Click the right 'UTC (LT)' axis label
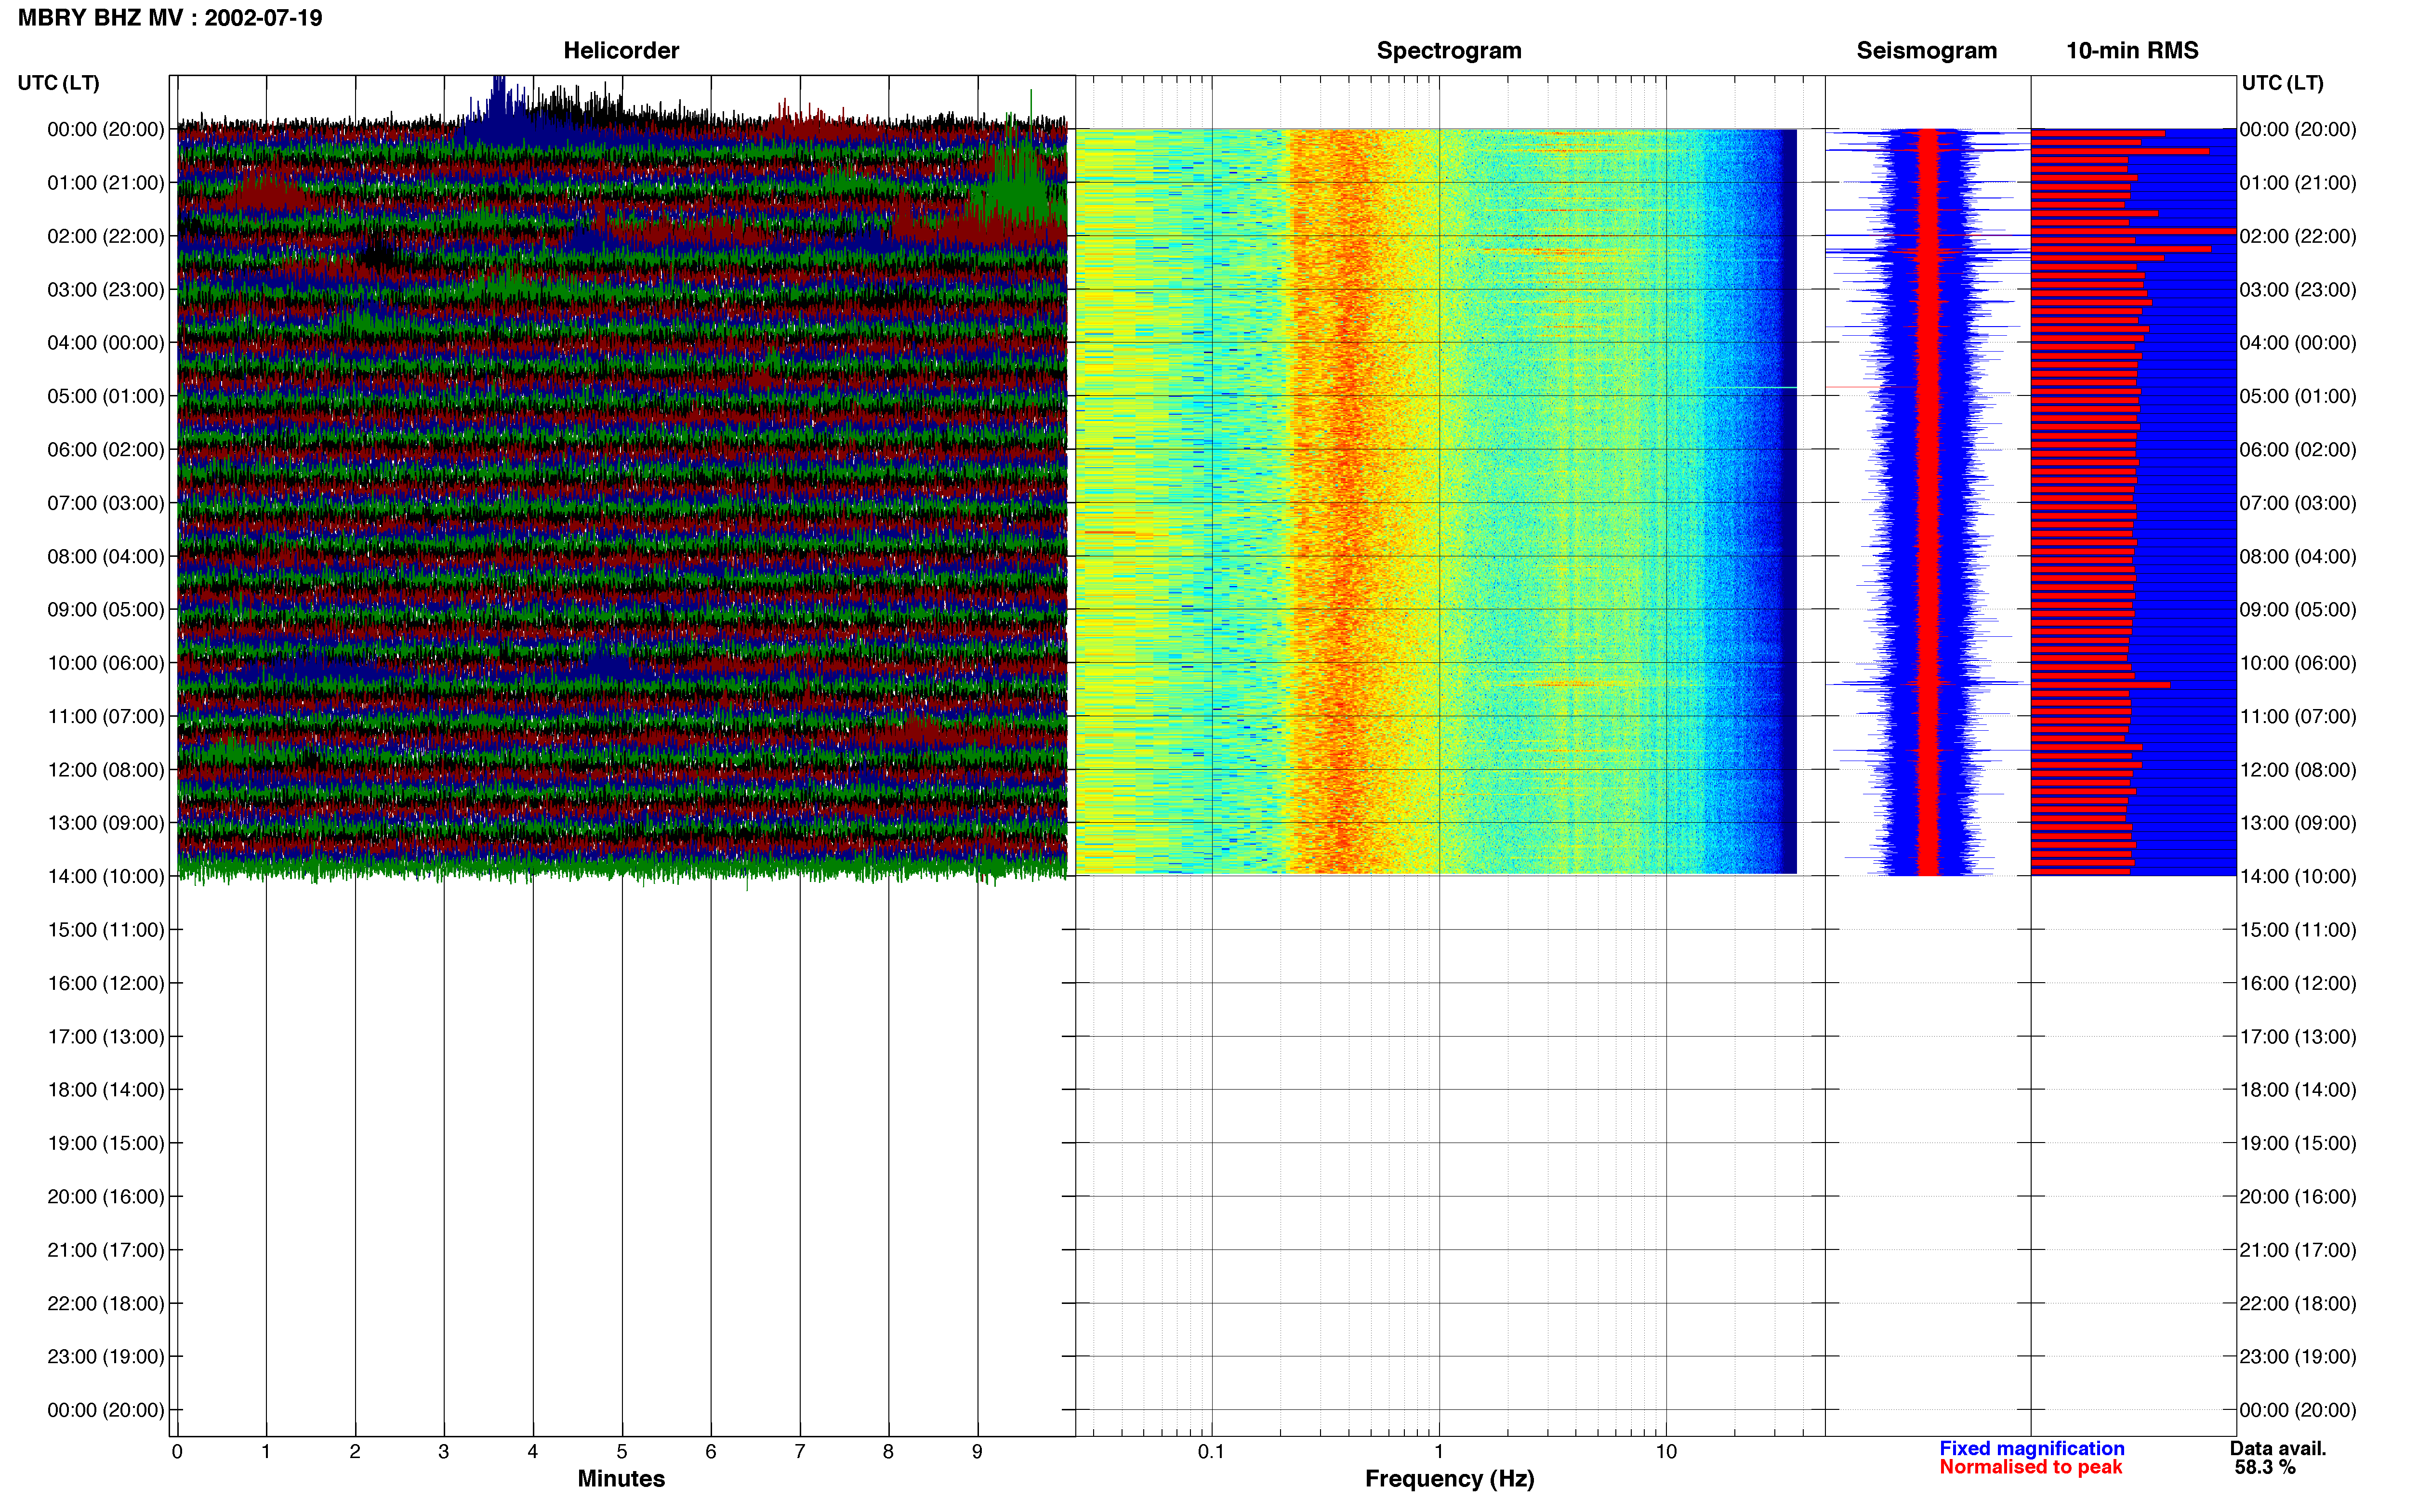 click(2282, 83)
